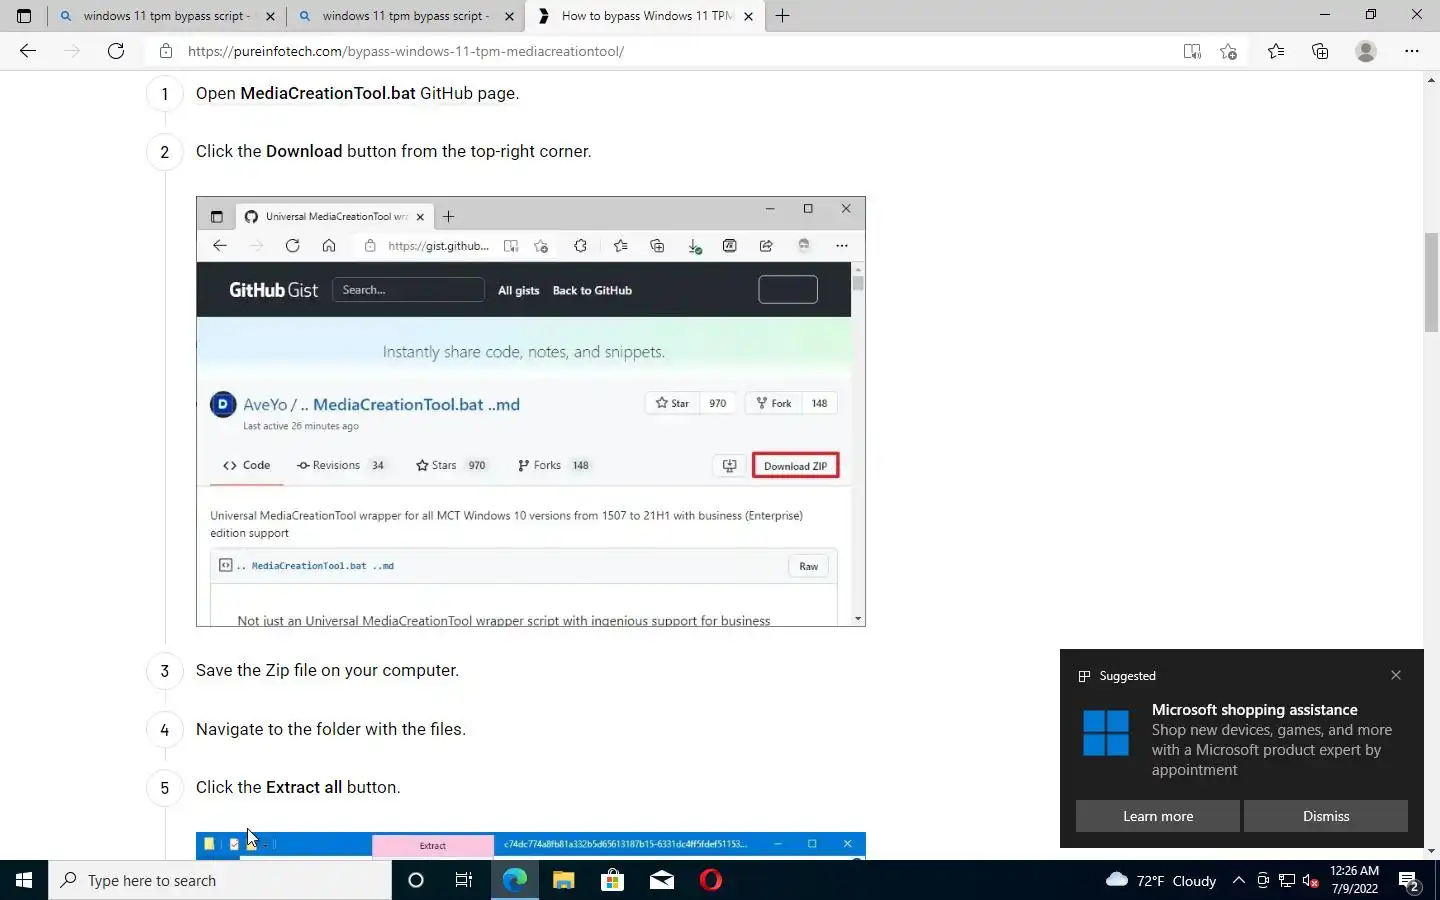This screenshot has width=1440, height=900.
Task: Add this page to favorites
Action: (x=1229, y=51)
